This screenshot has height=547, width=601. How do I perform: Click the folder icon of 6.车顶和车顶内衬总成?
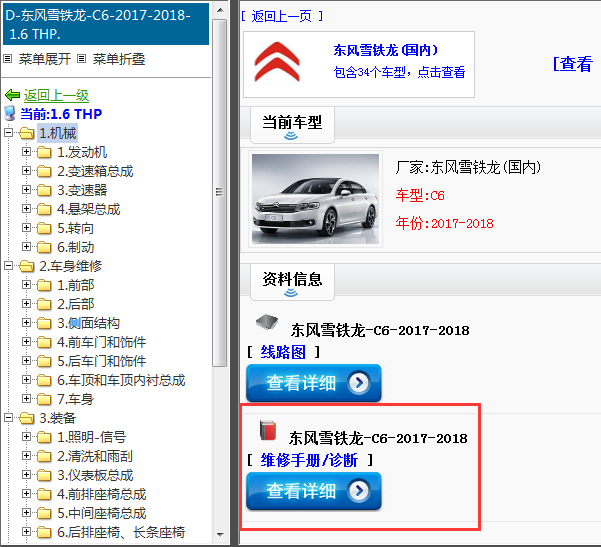pyautogui.click(x=44, y=380)
